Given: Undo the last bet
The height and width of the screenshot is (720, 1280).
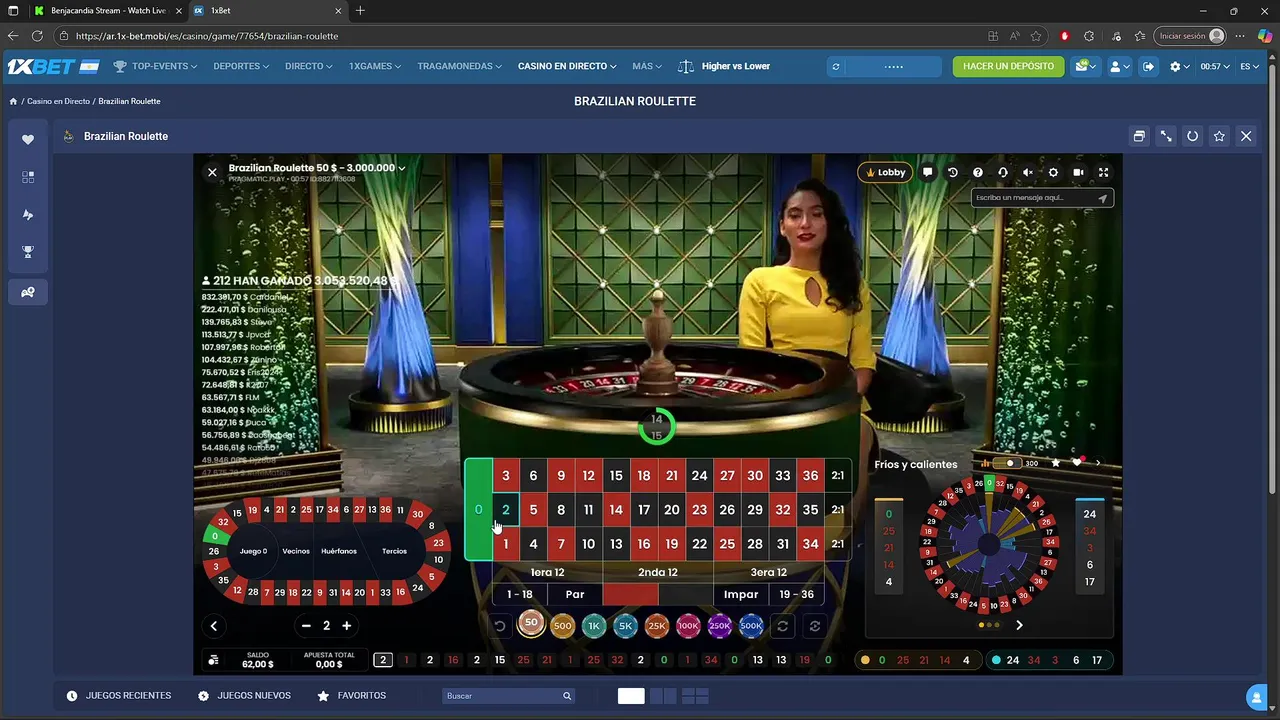Looking at the screenshot, I should click(500, 626).
